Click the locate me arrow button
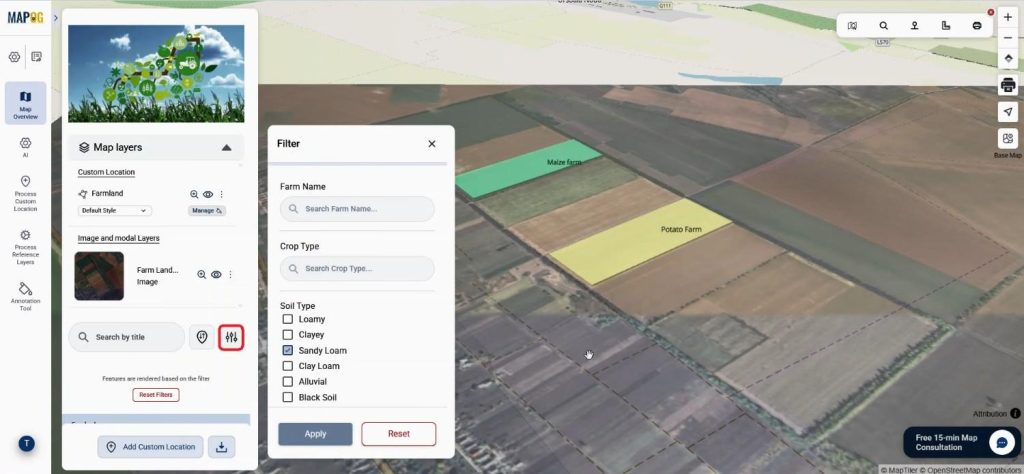This screenshot has height=474, width=1024. (1008, 112)
